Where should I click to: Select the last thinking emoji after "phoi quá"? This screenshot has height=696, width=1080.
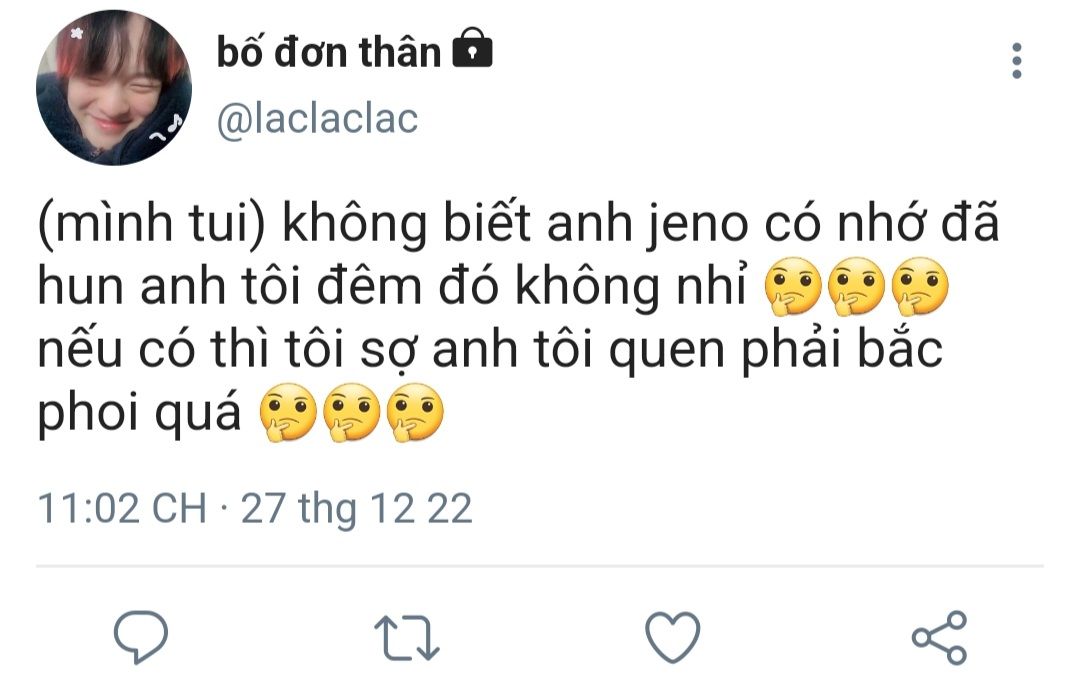[x=415, y=412]
